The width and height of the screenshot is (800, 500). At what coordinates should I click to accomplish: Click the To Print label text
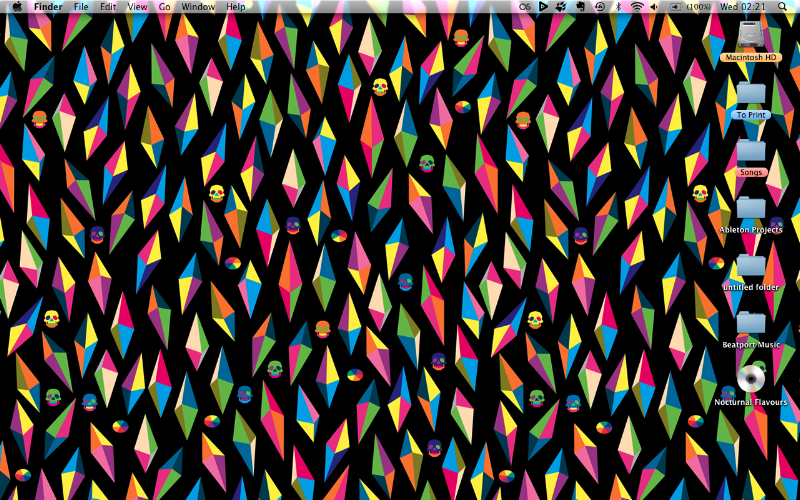click(x=751, y=115)
